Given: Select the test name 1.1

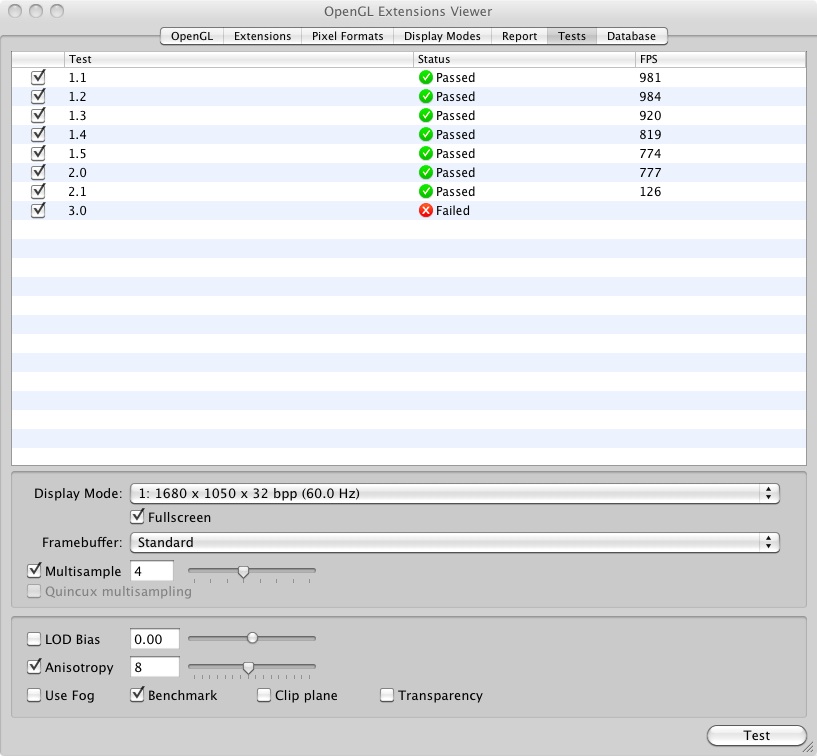Looking at the screenshot, I should pos(78,78).
